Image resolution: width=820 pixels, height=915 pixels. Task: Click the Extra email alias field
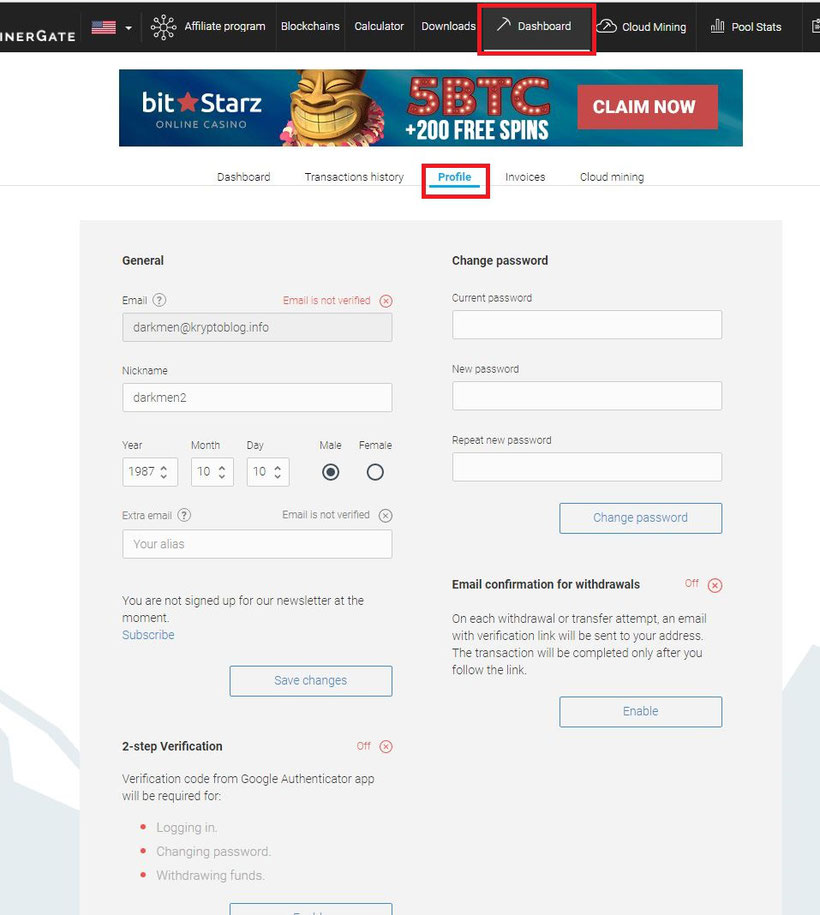(x=257, y=544)
